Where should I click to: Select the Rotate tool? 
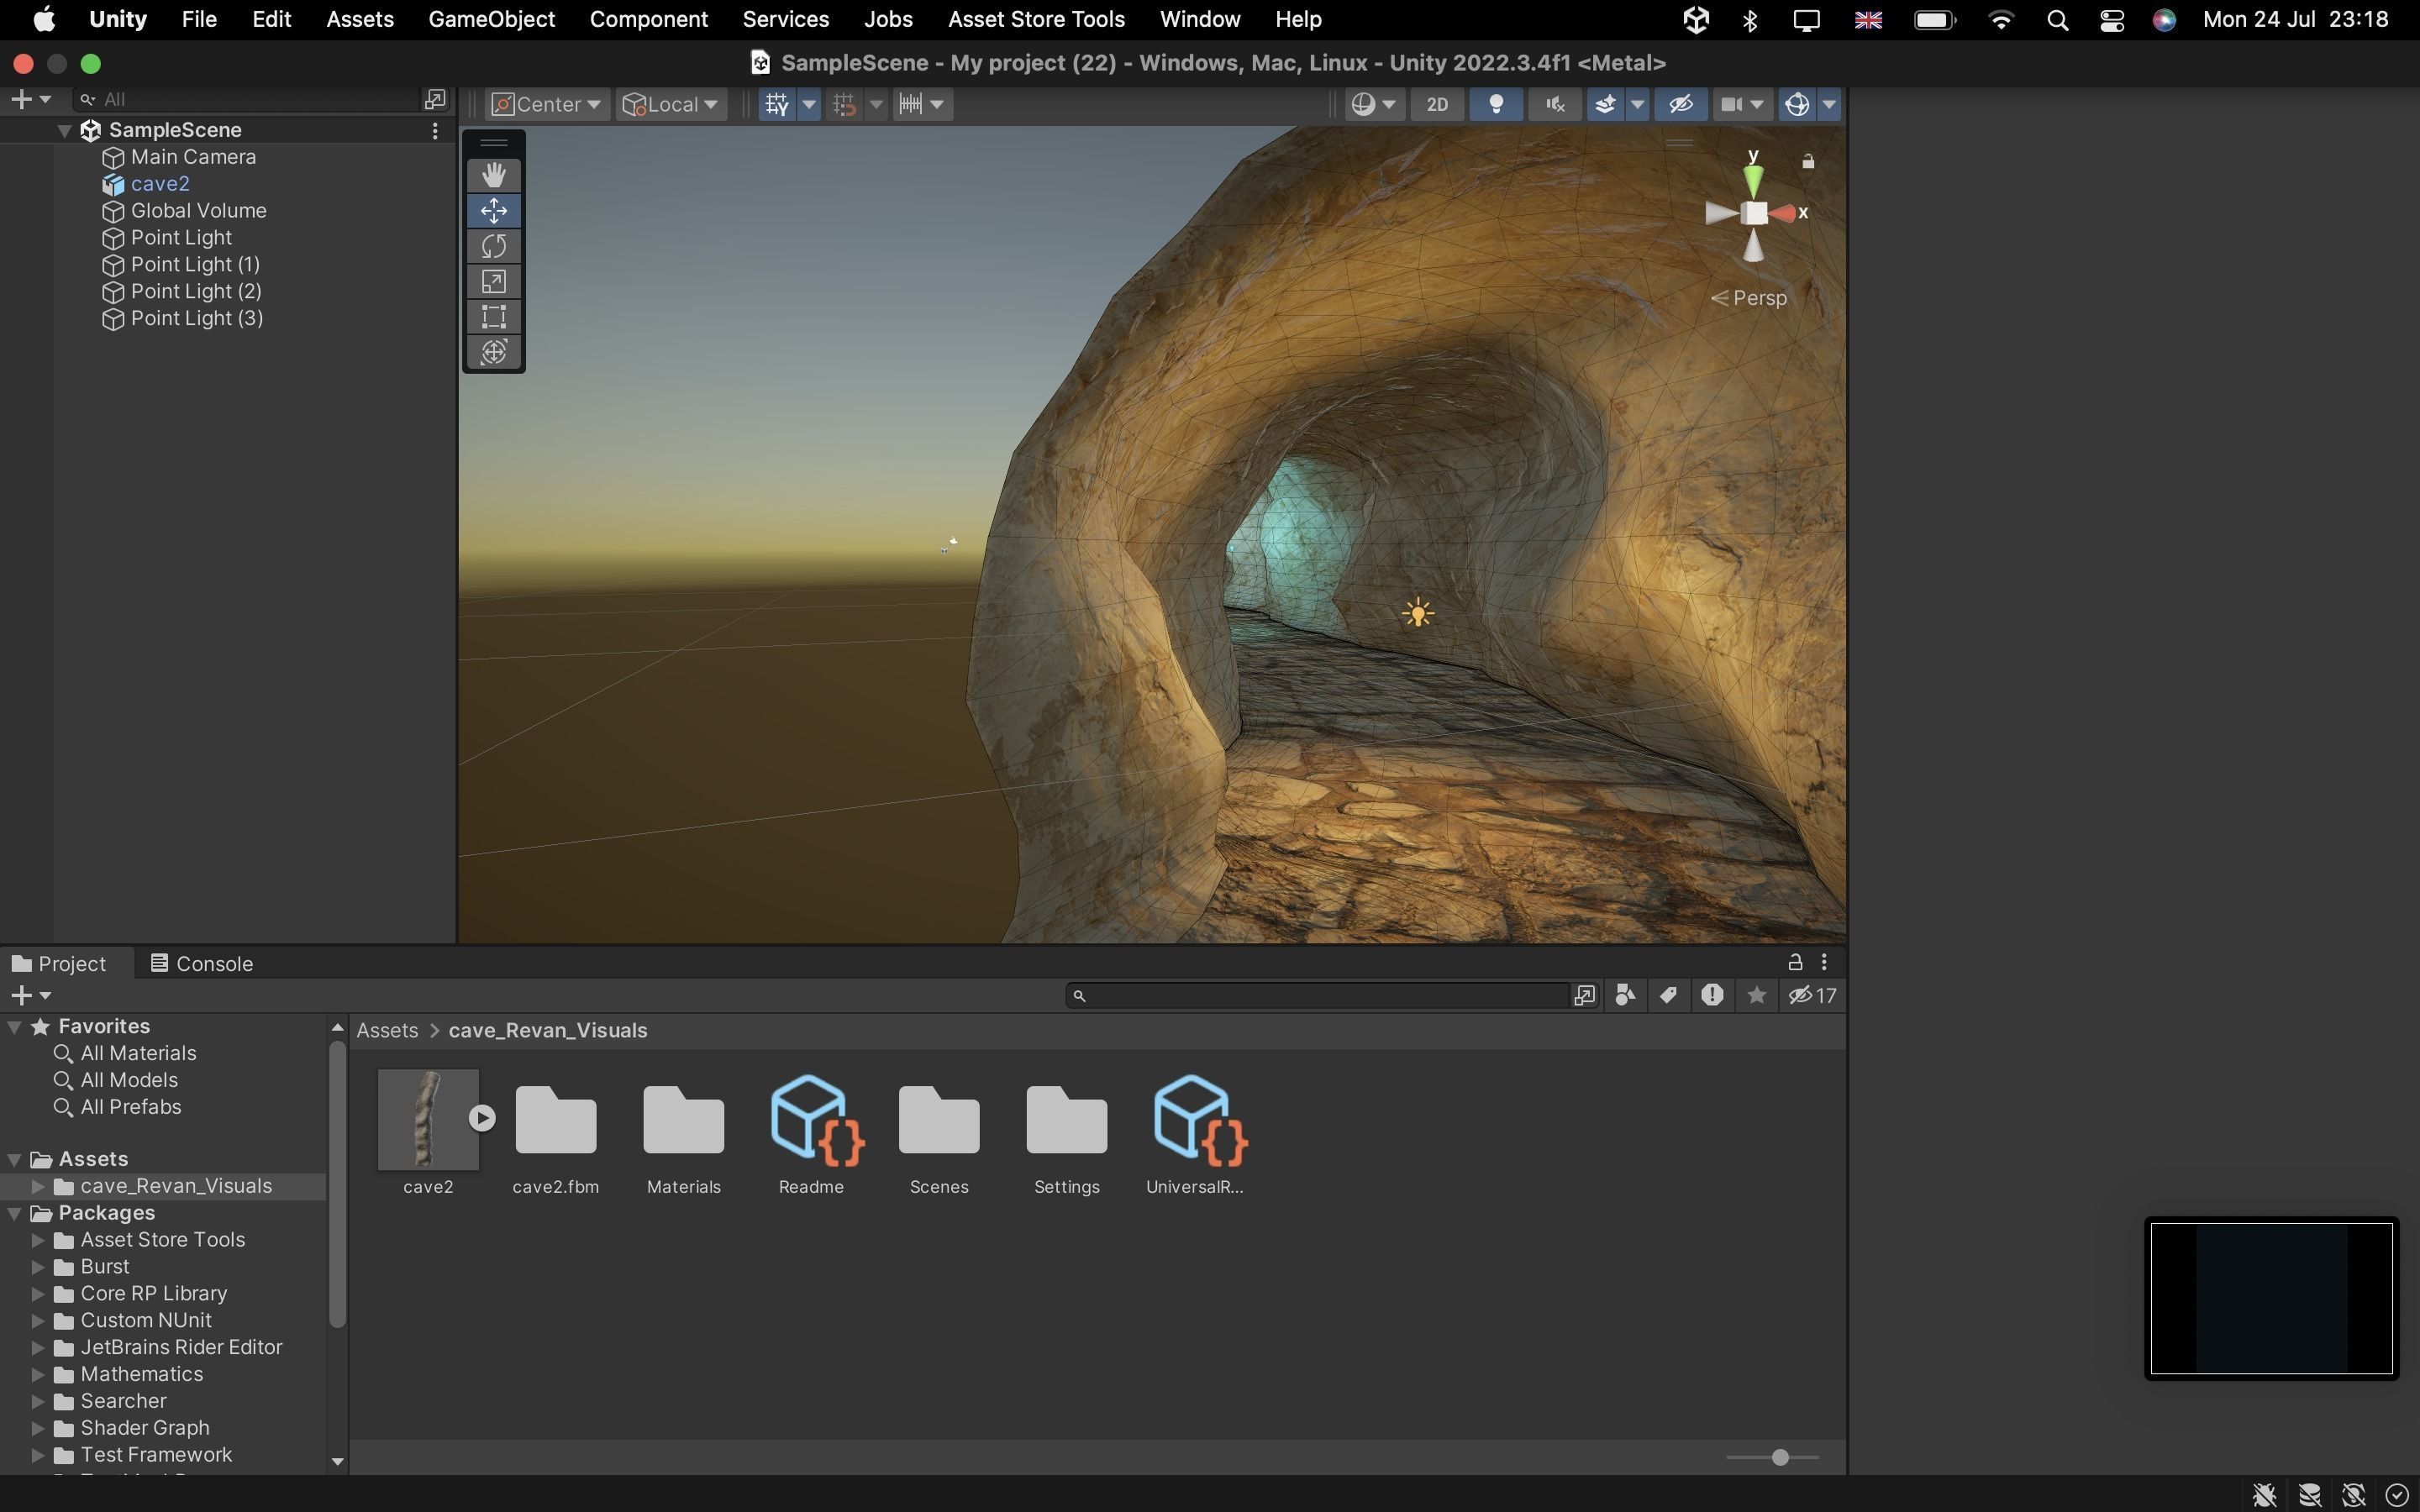click(494, 246)
